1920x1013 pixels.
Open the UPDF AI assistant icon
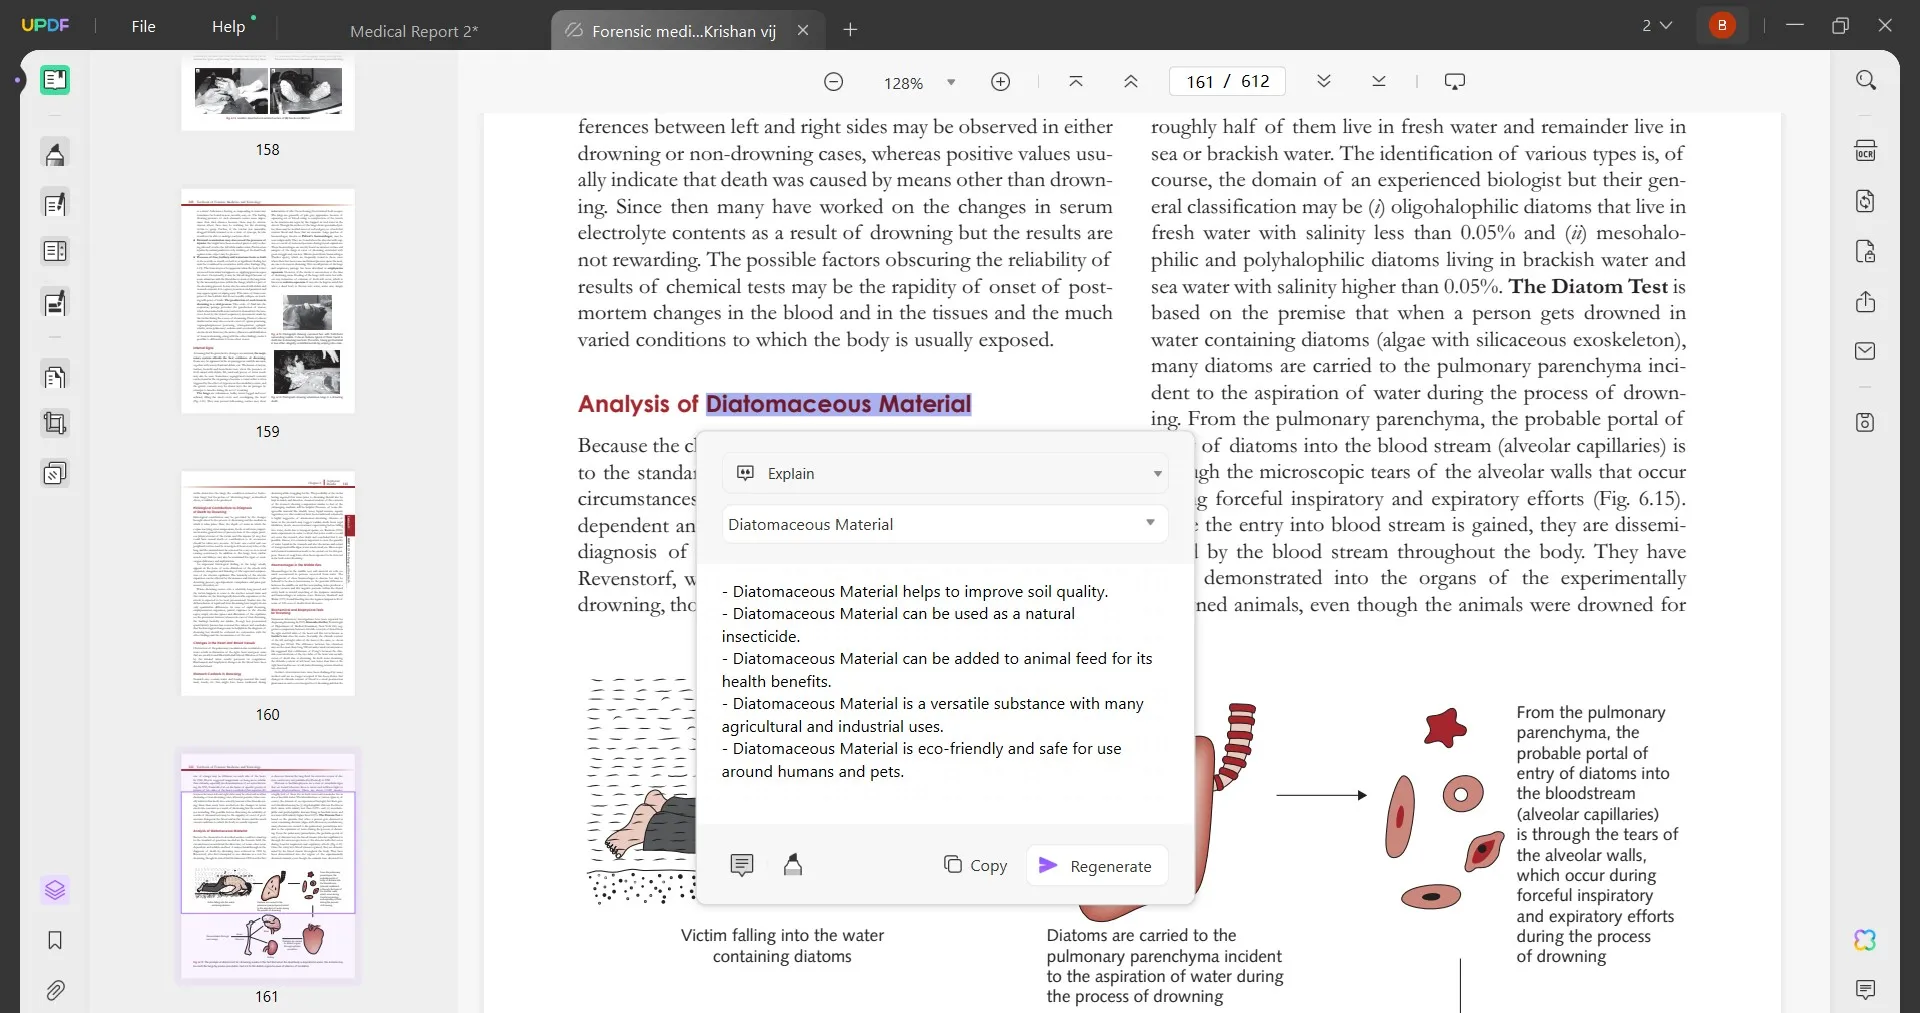[1866, 940]
